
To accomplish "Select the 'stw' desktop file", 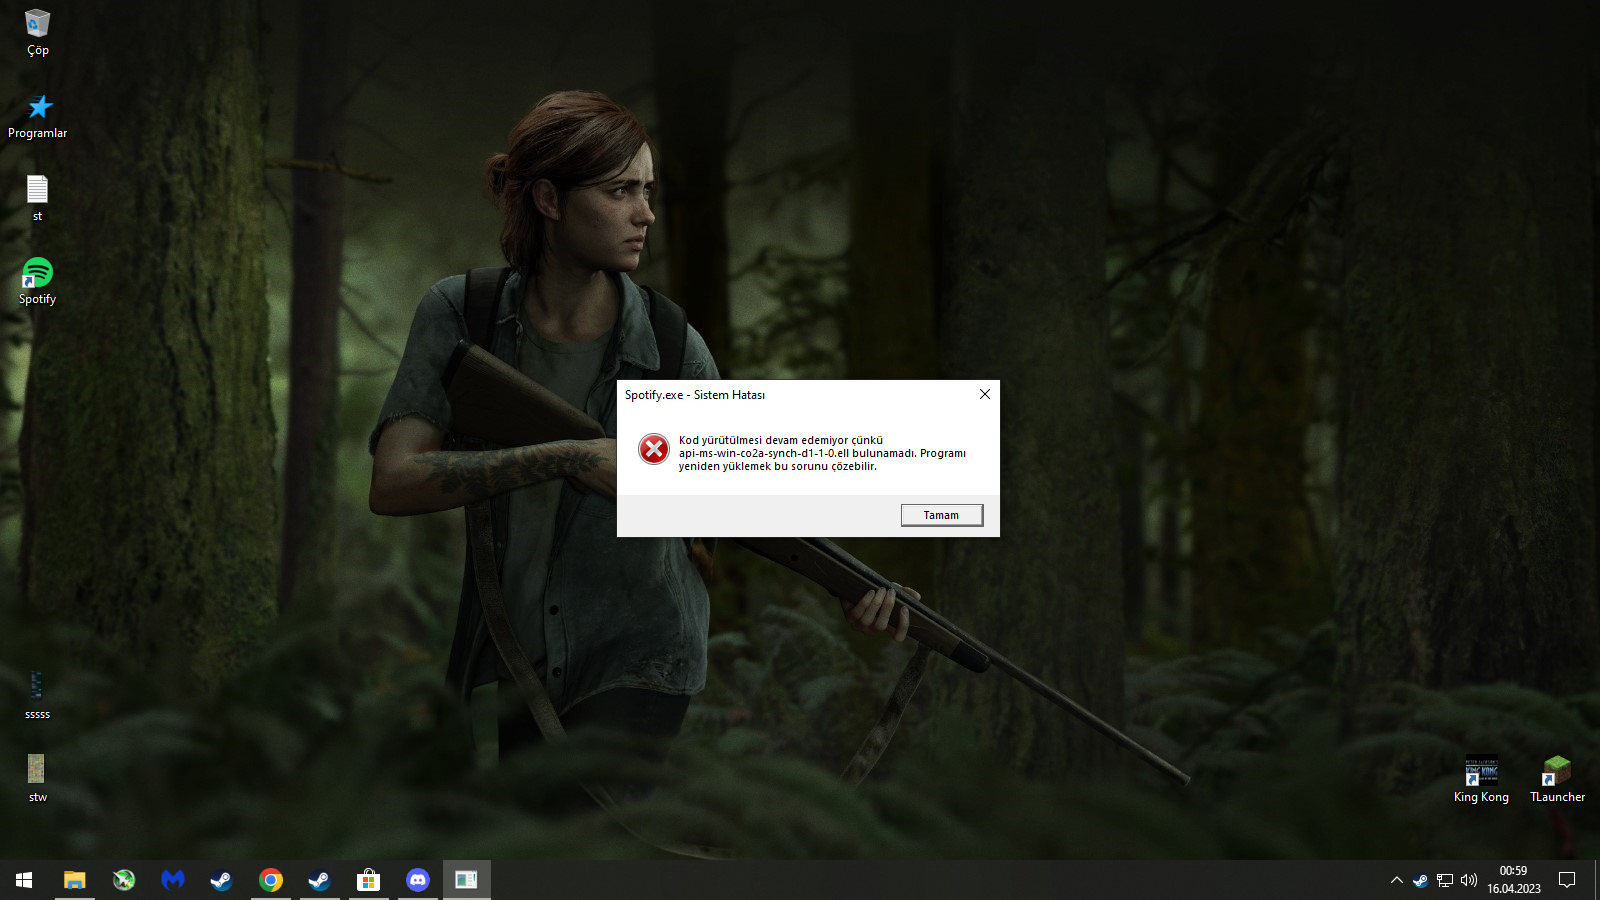I will (x=38, y=778).
